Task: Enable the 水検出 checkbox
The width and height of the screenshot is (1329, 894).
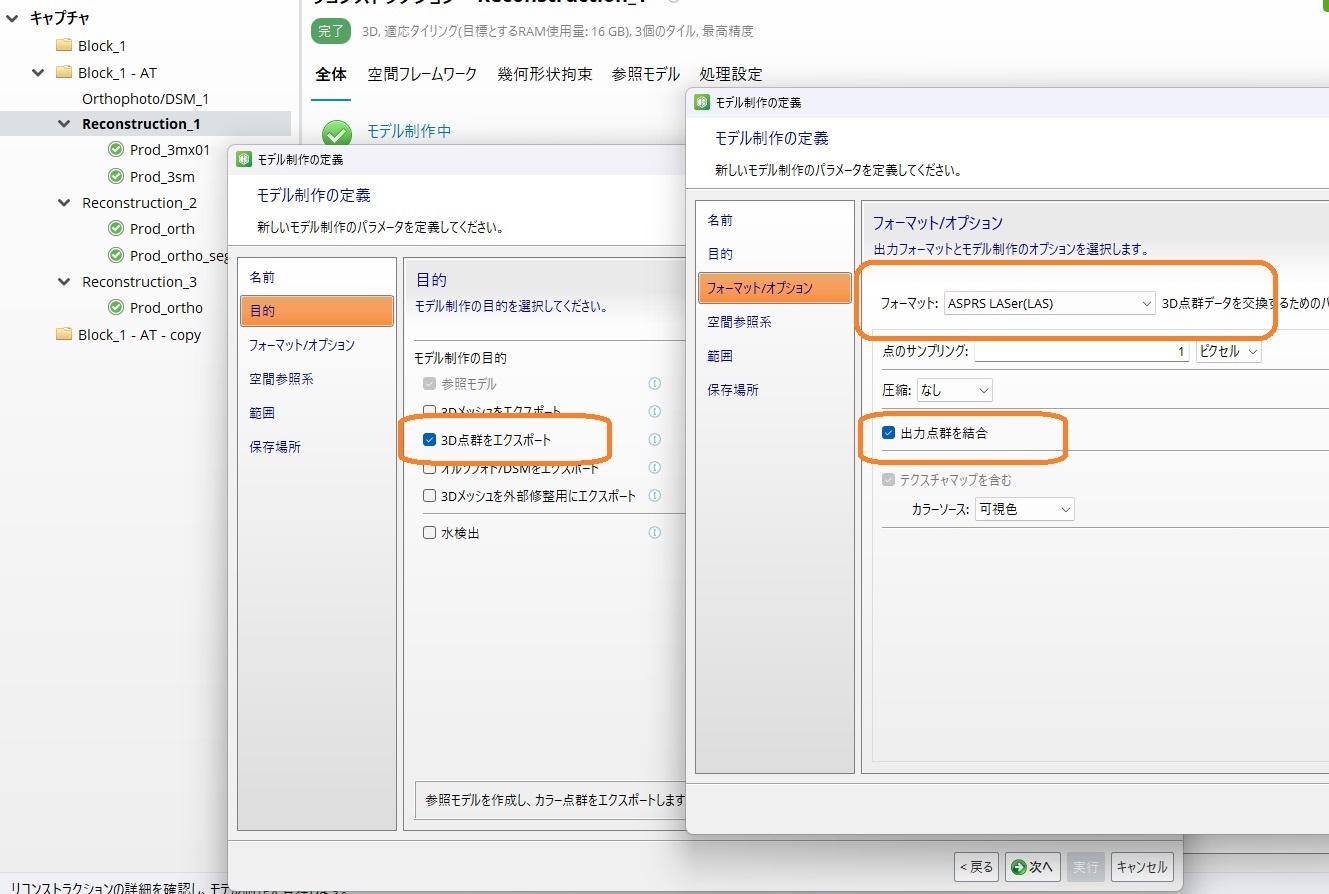Action: click(429, 533)
